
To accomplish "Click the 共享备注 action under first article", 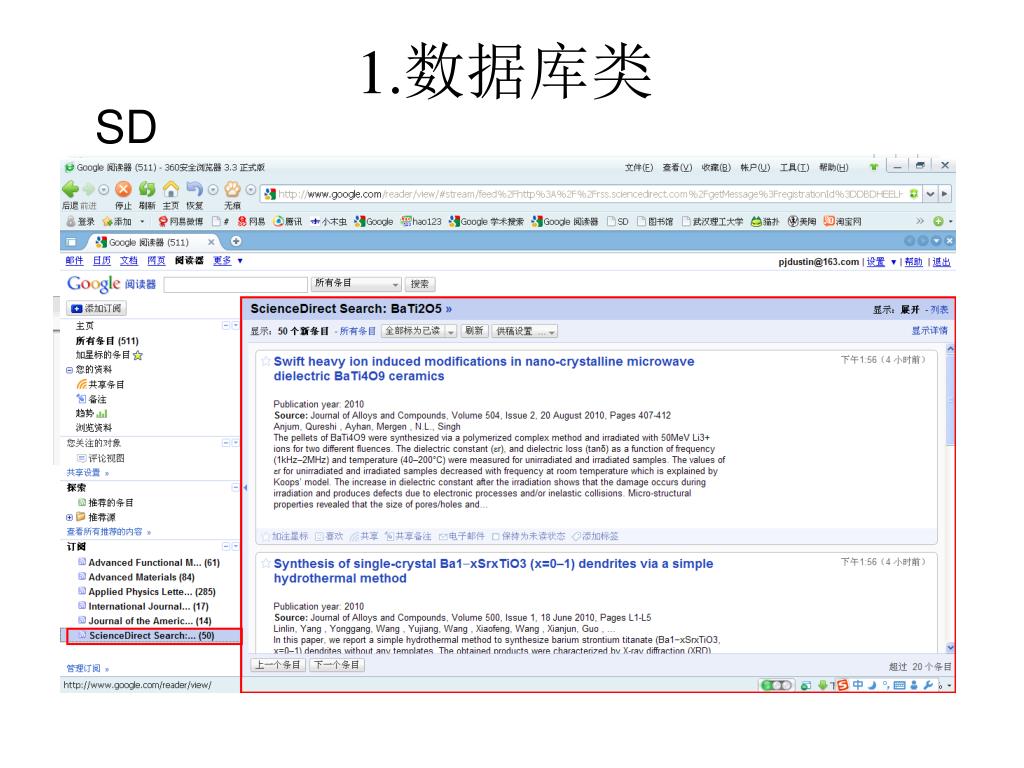I will click(408, 536).
